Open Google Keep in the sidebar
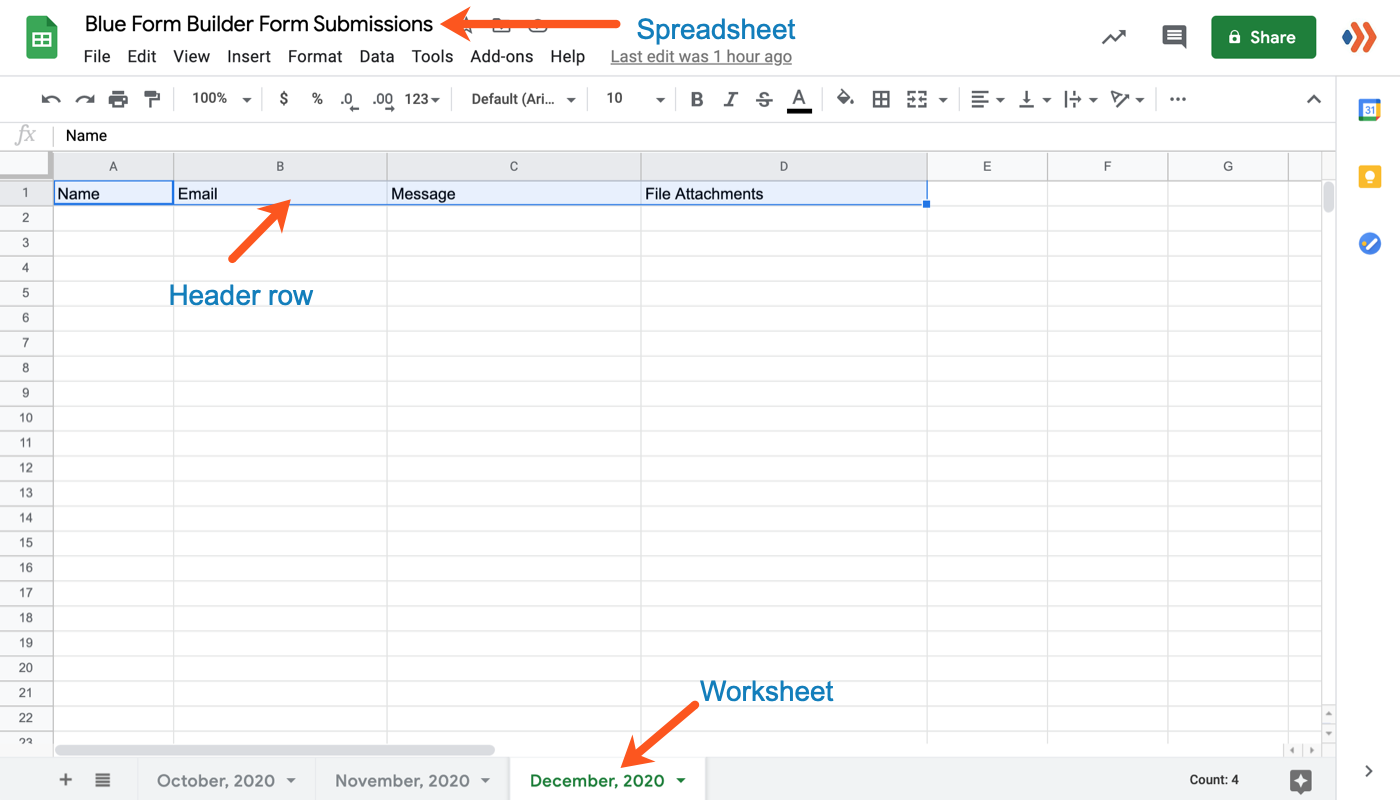Viewport: 1400px width, 800px height. click(1369, 176)
